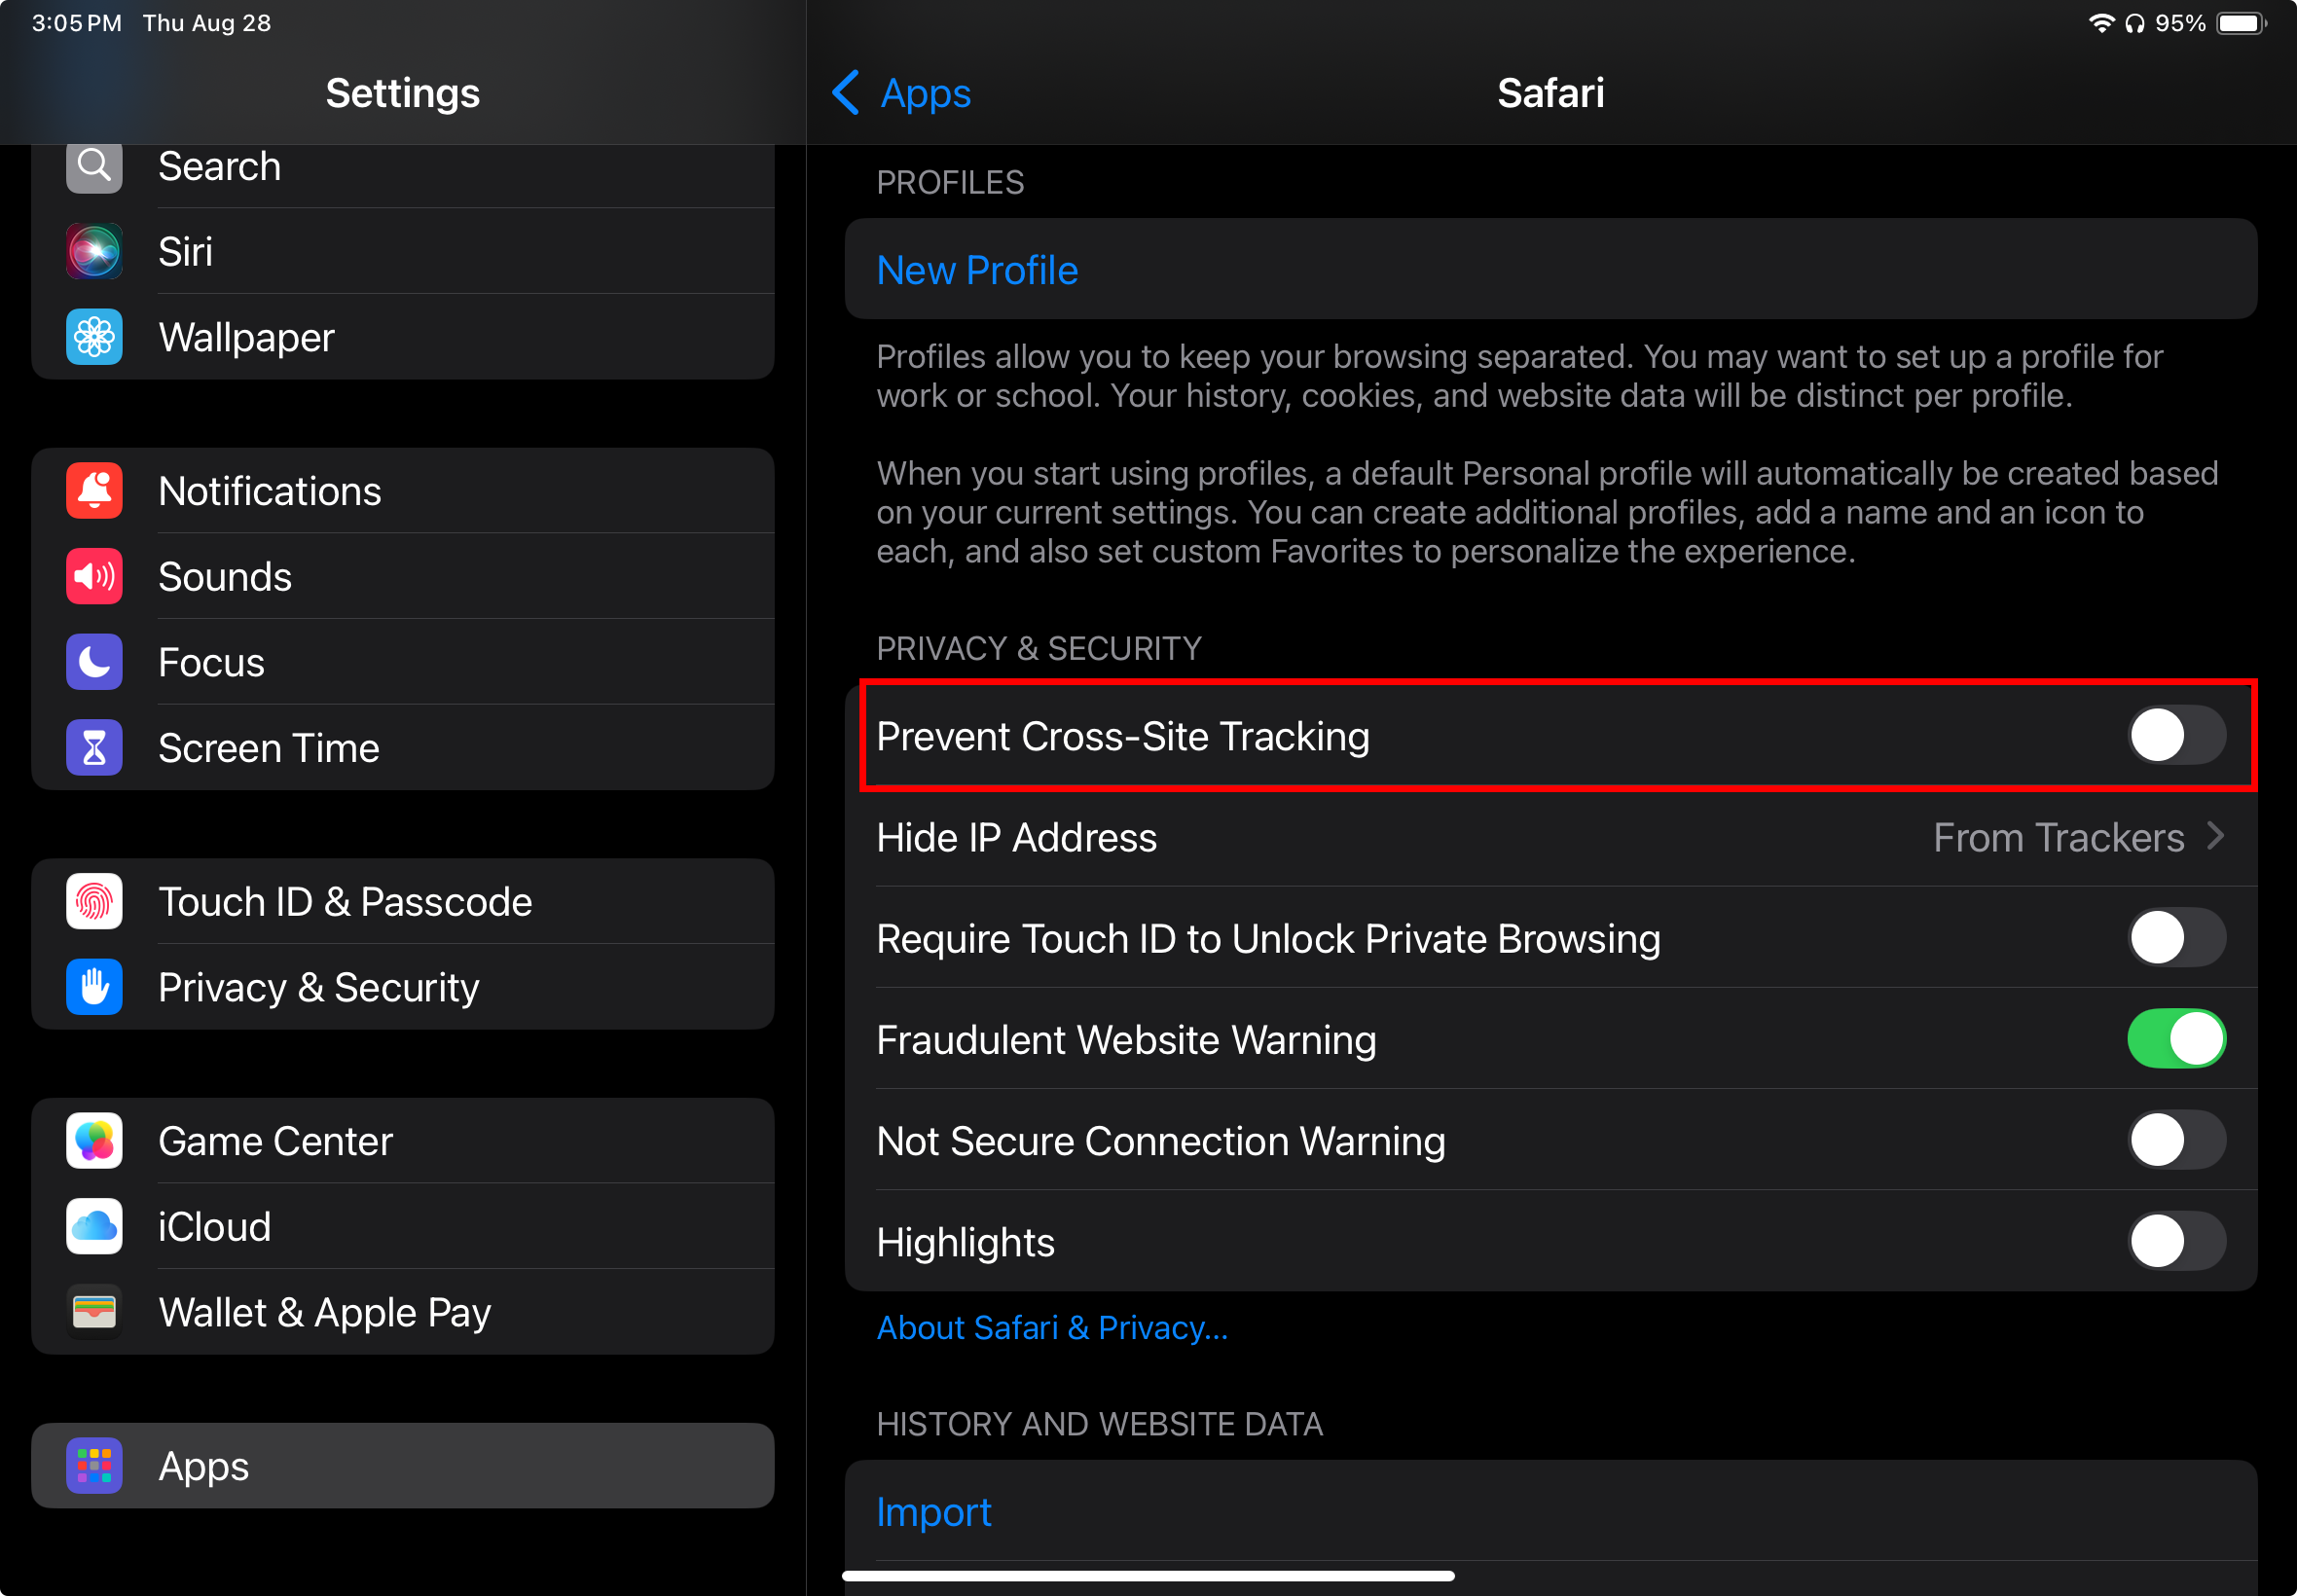
Task: Expand Hide IP Address options chevron
Action: tap(2216, 837)
